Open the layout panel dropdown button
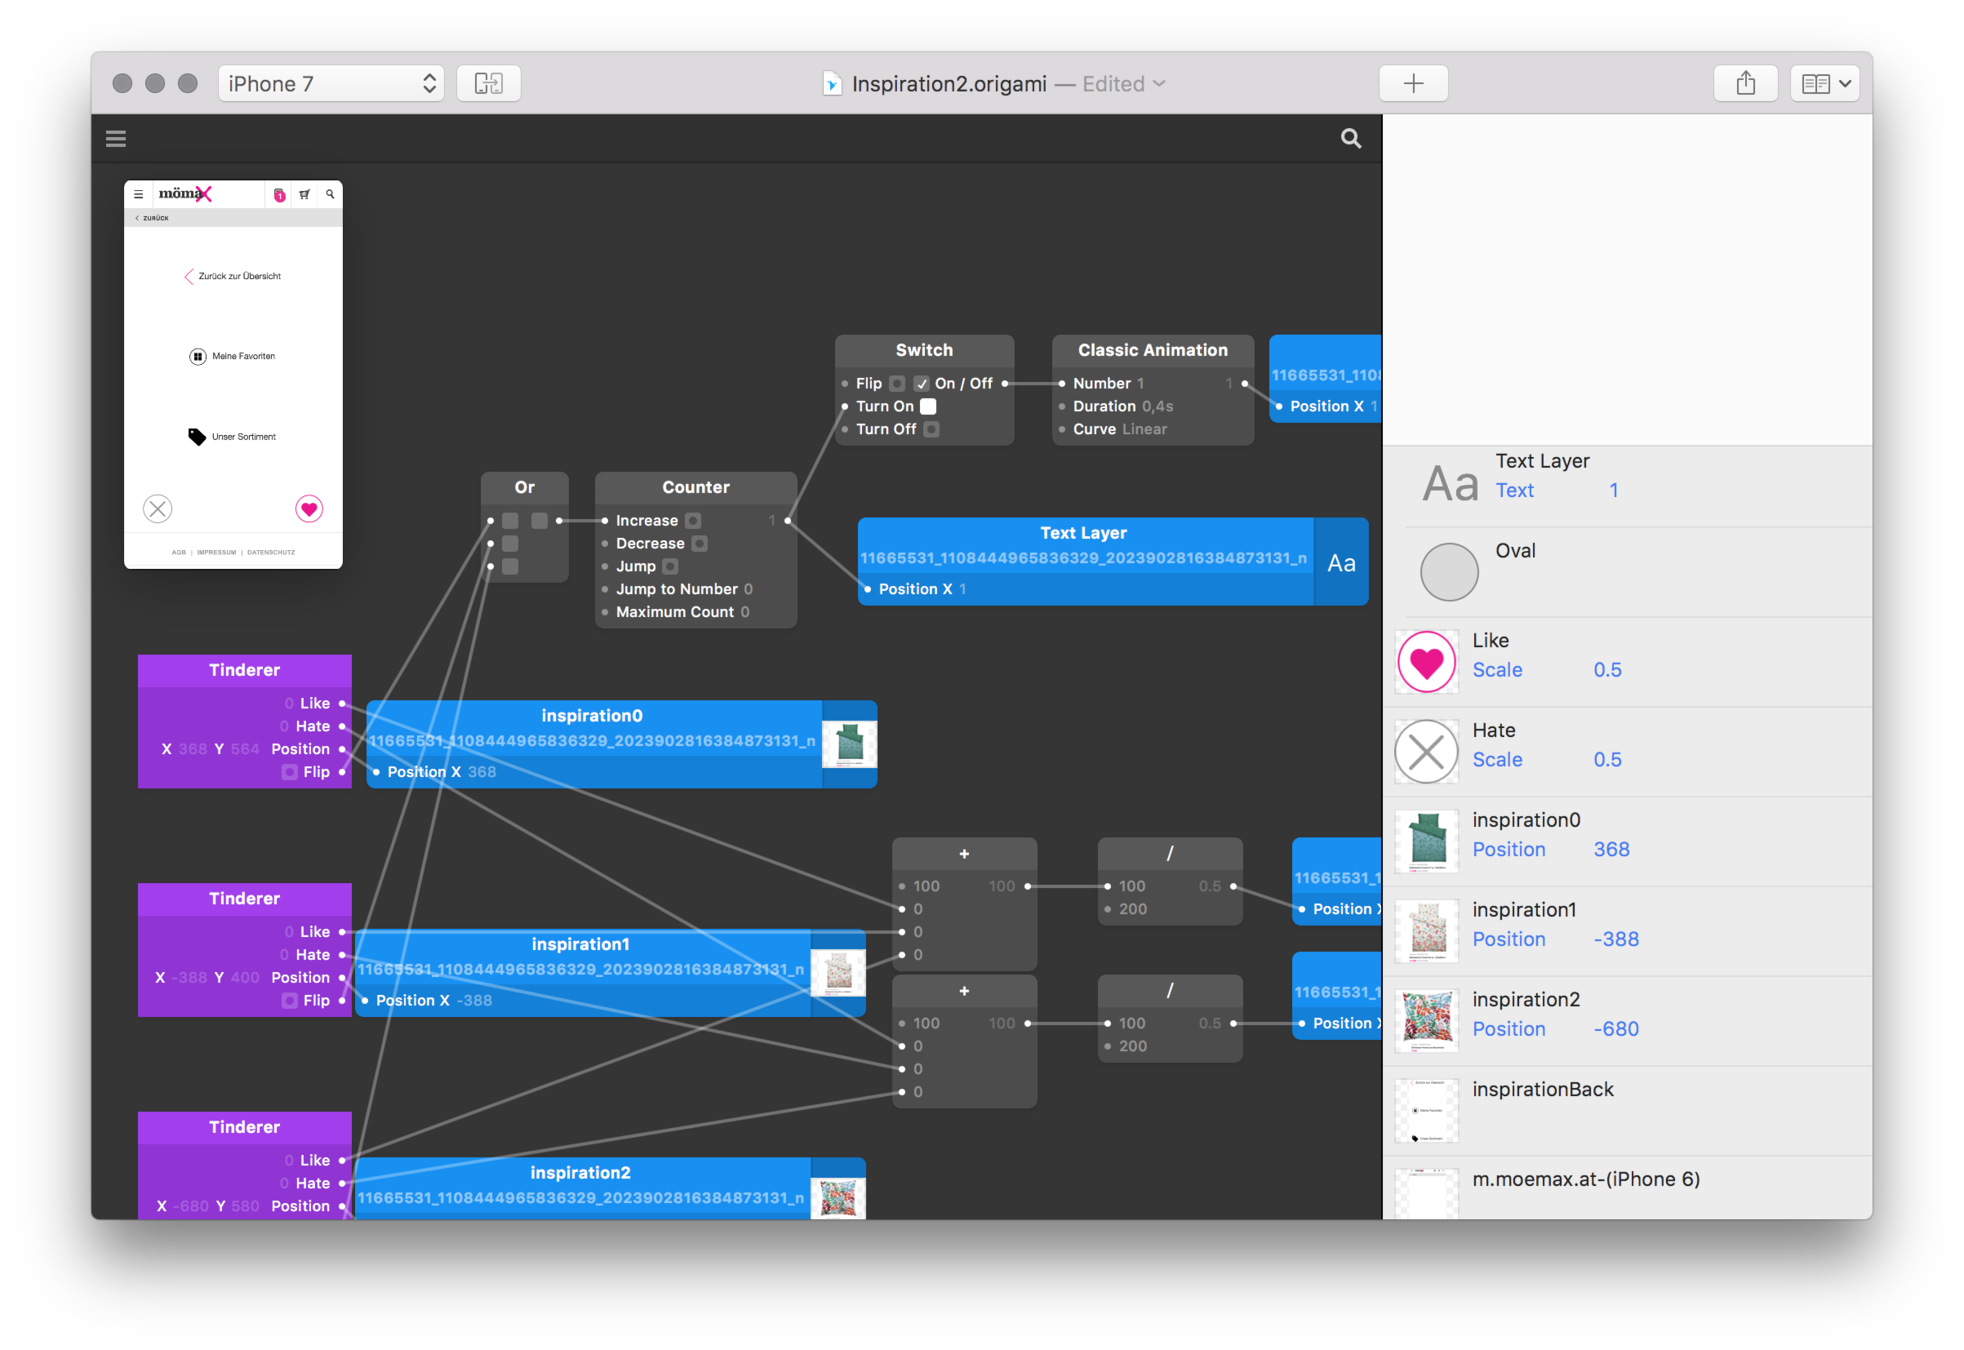 [x=1825, y=83]
